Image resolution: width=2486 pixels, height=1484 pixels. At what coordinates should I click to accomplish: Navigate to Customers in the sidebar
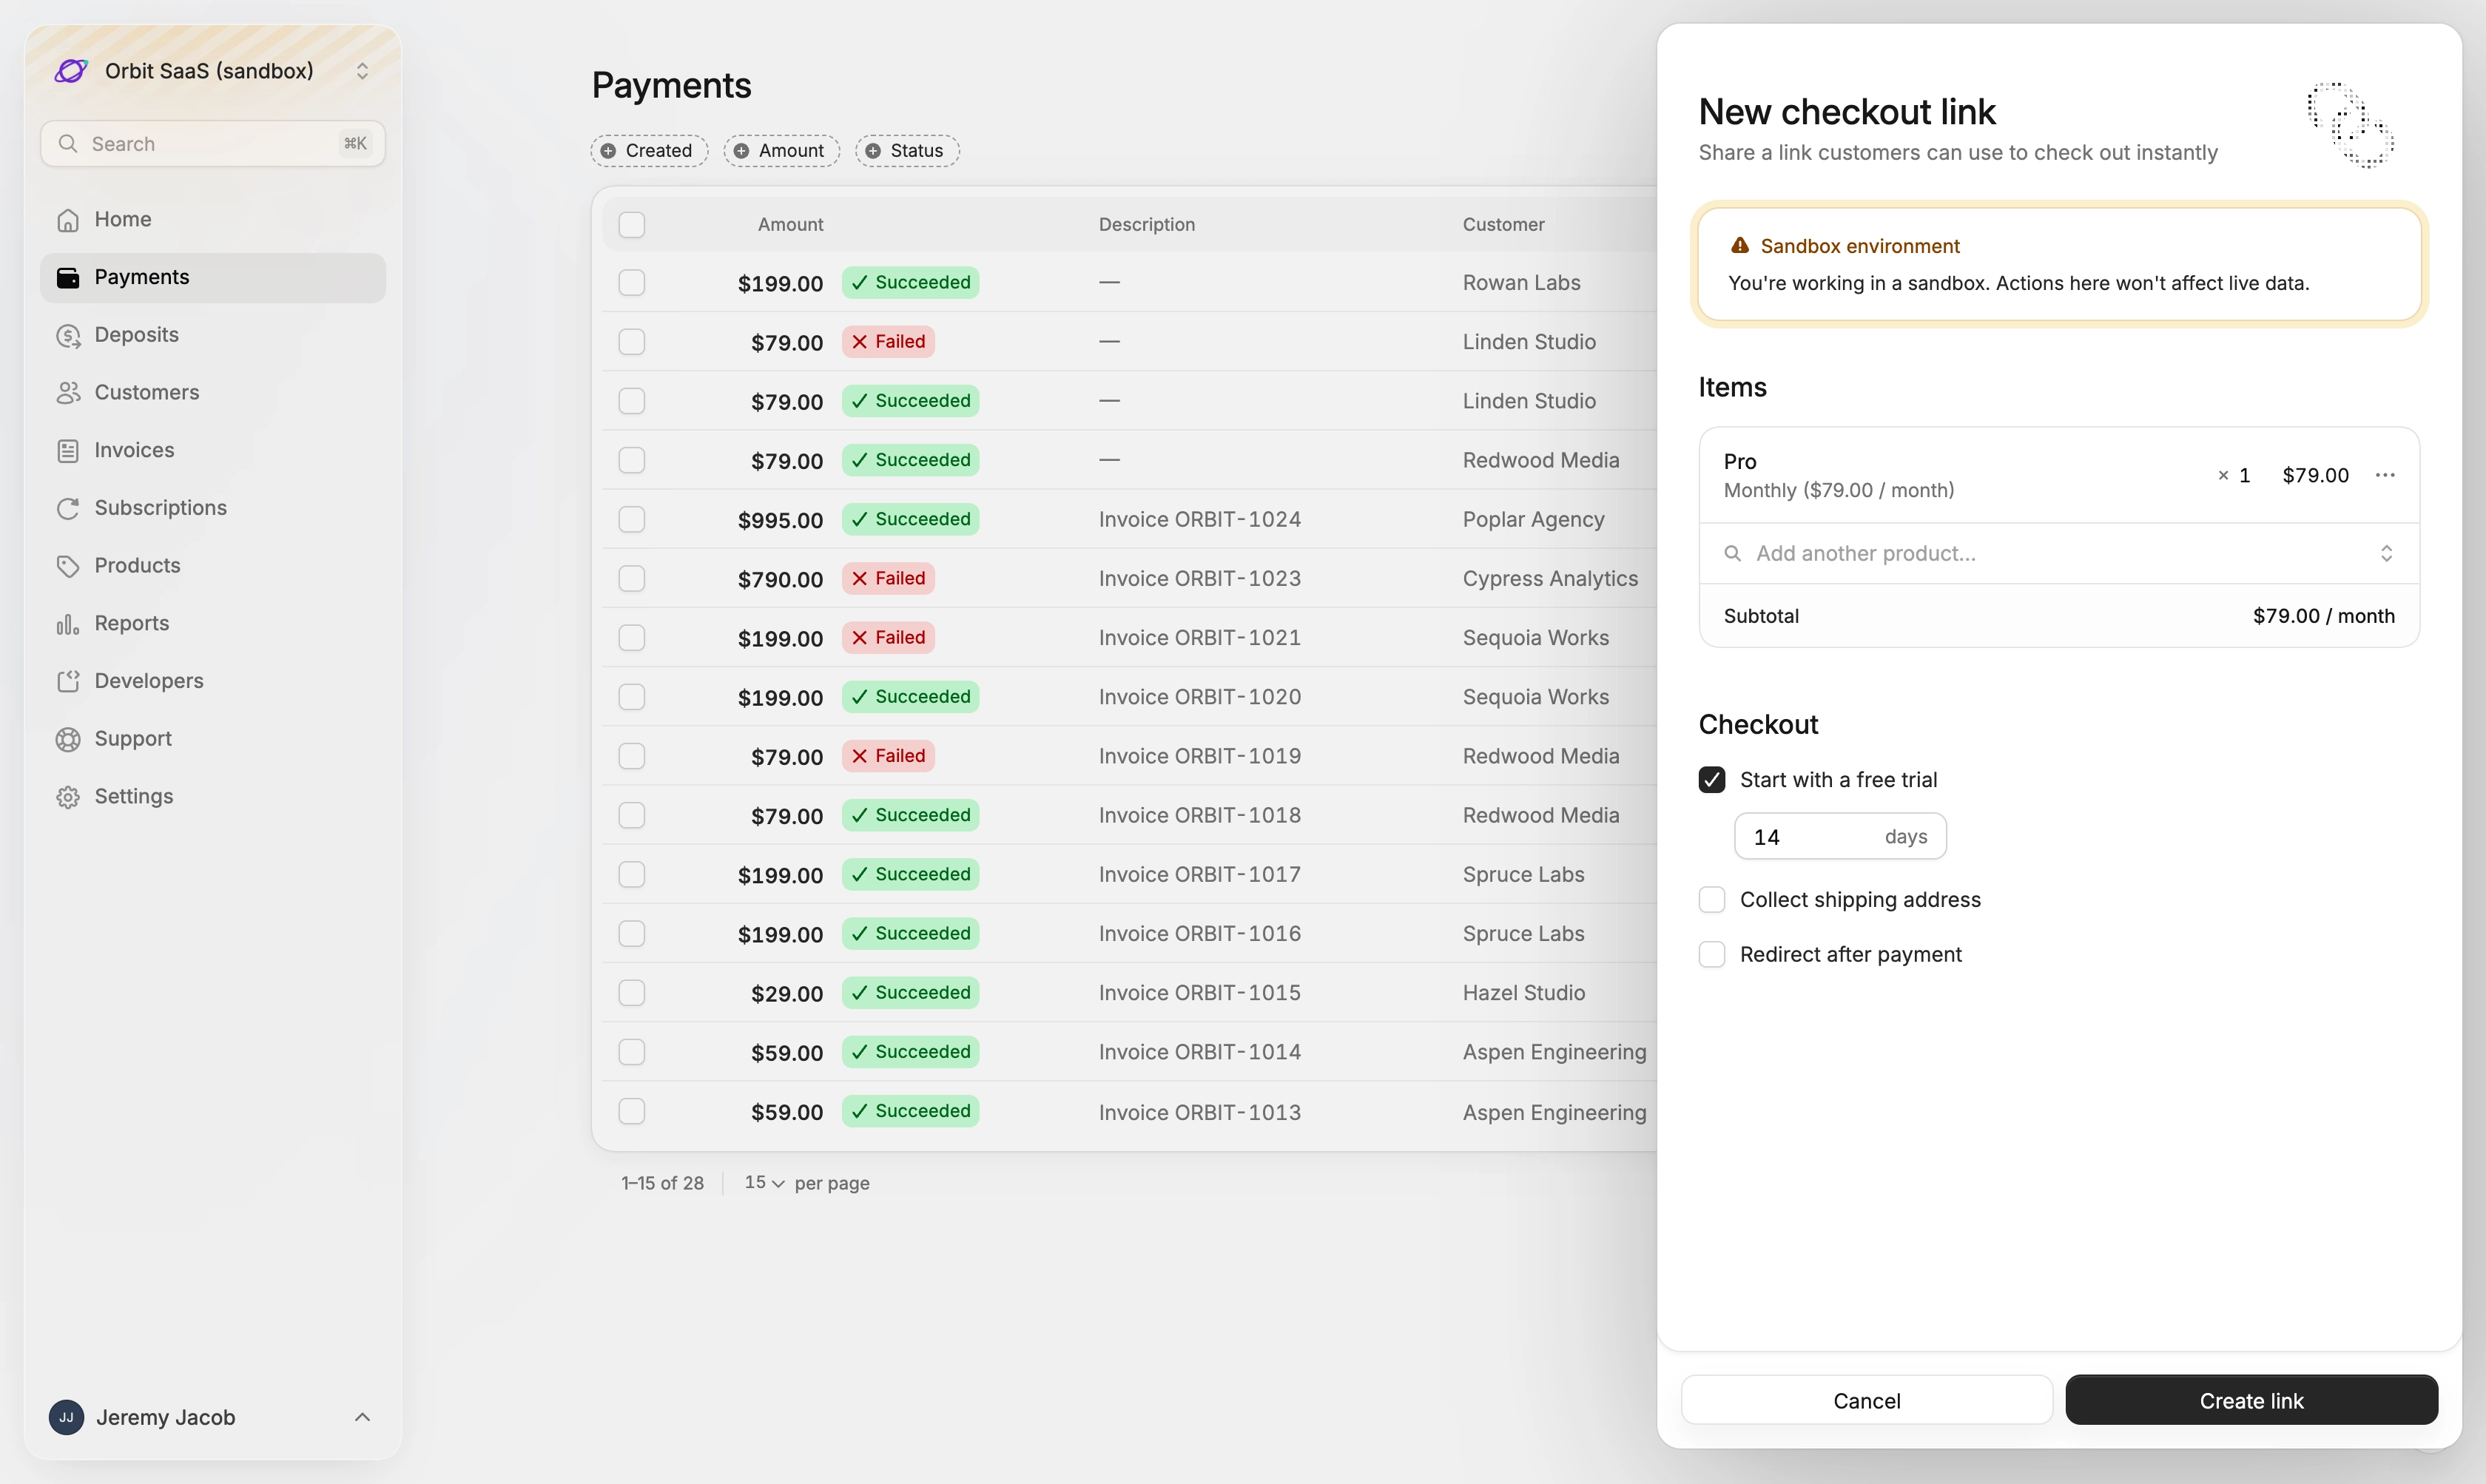click(213, 393)
